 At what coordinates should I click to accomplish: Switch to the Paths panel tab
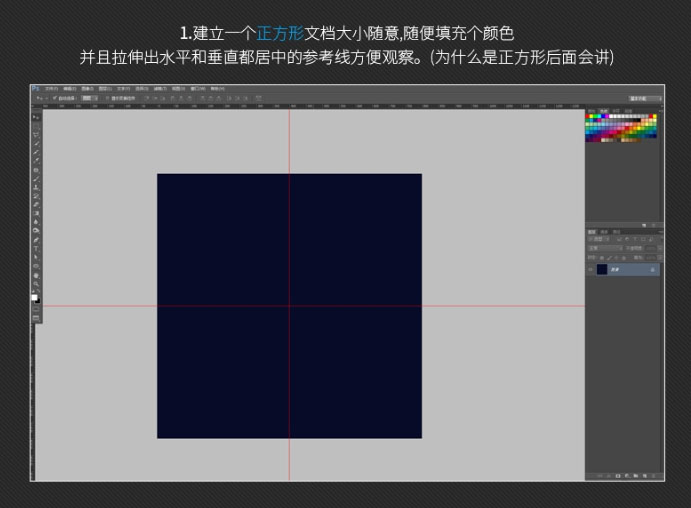(x=617, y=232)
